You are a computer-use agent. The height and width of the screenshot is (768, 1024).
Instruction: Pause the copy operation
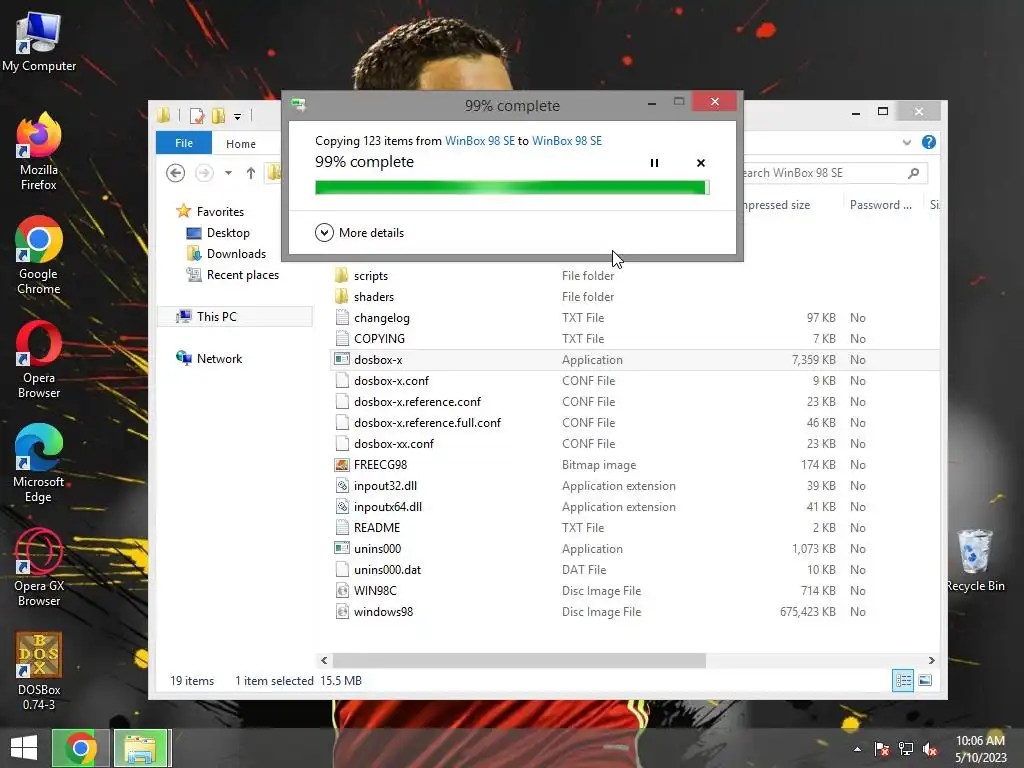click(x=654, y=163)
